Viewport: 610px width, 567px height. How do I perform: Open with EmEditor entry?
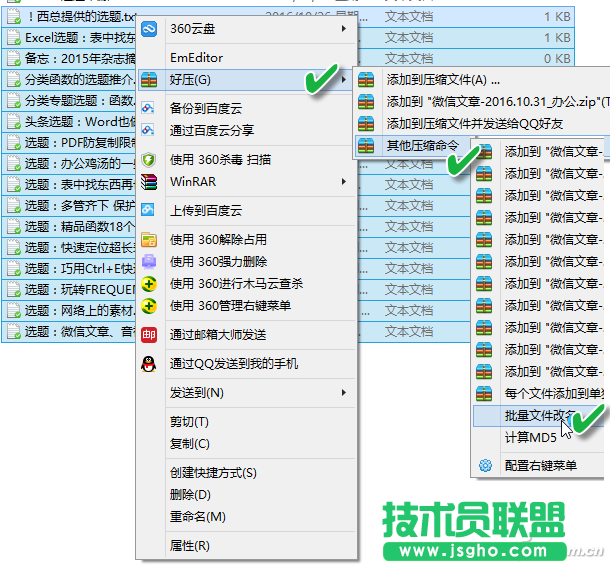pyautogui.click(x=196, y=58)
